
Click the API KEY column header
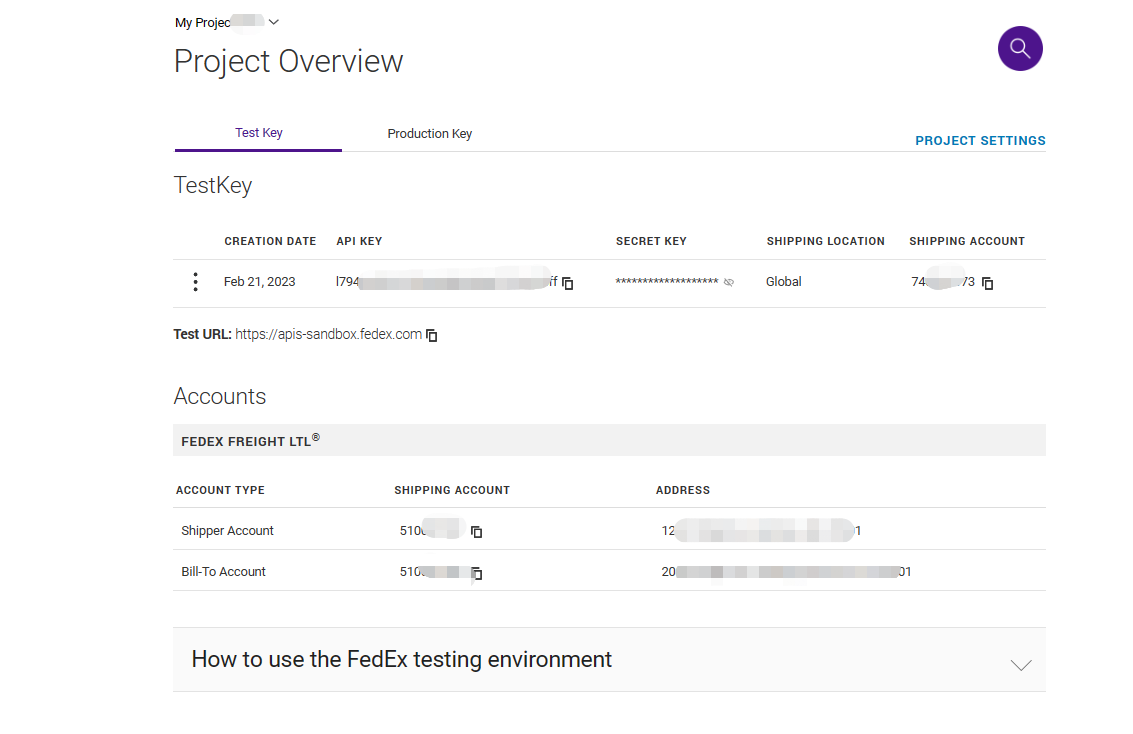point(359,241)
